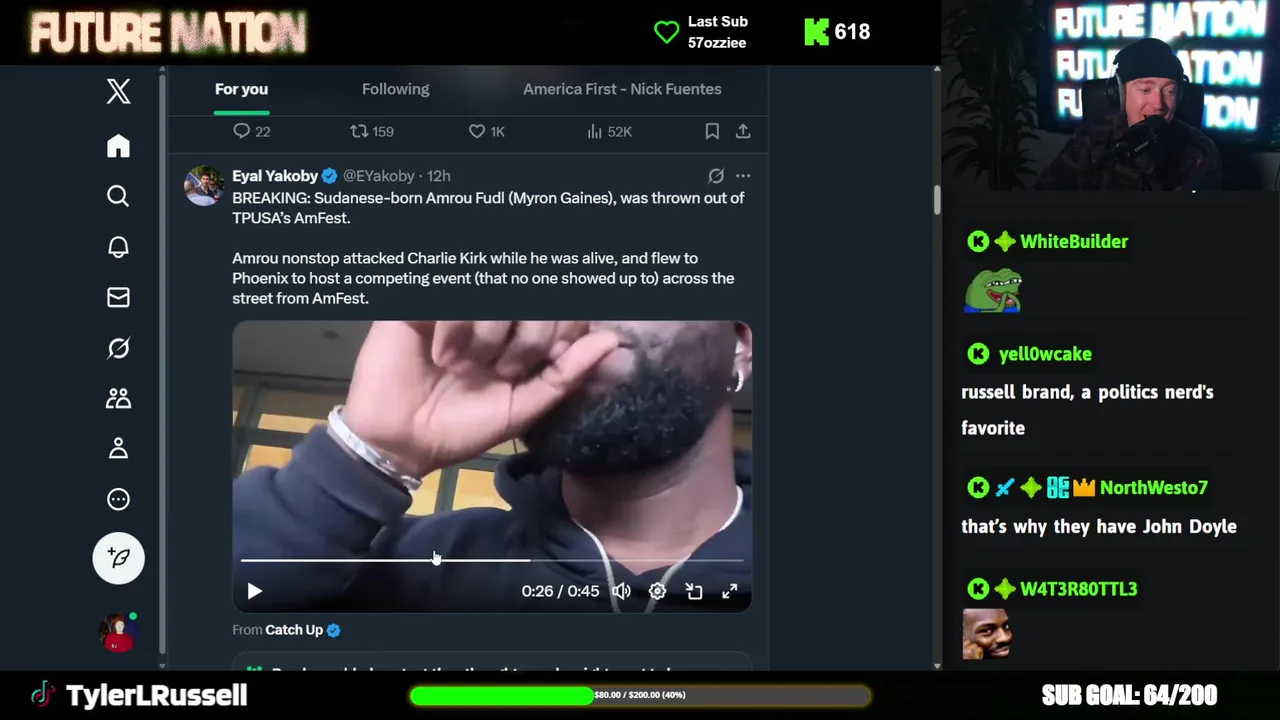This screenshot has height=720, width=1280.
Task: Play the video in the post
Action: click(x=254, y=591)
